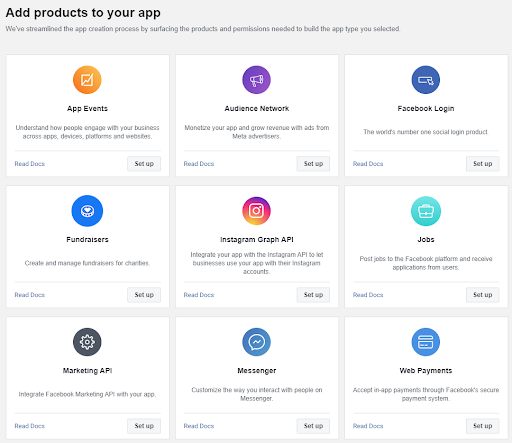
Task: Open Read Docs for Facebook Login
Action: coord(368,164)
